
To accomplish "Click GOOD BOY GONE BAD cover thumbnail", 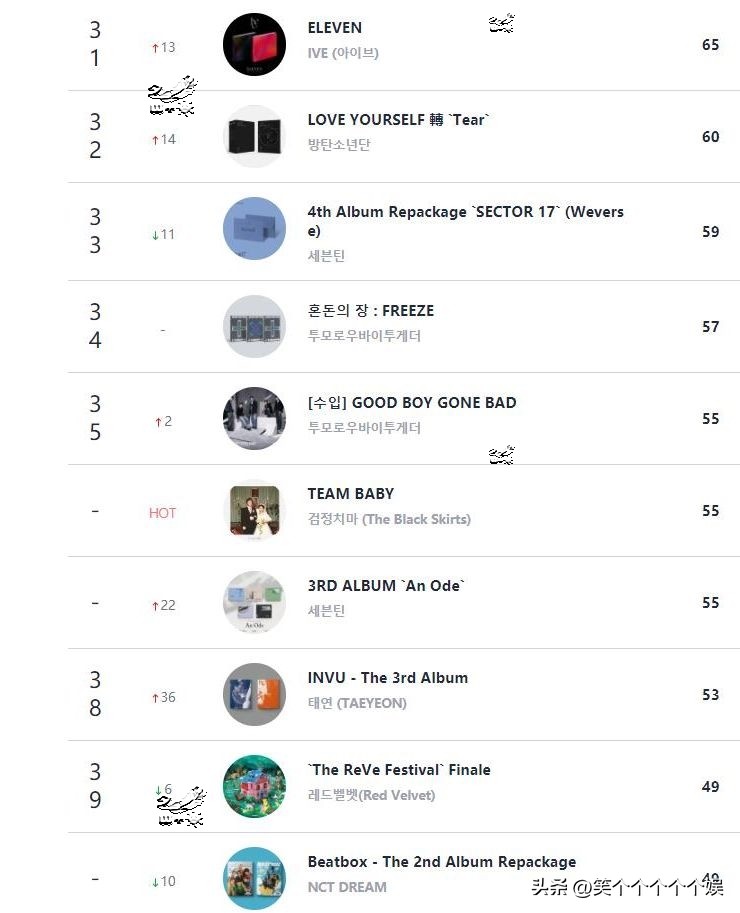I will (x=254, y=418).
